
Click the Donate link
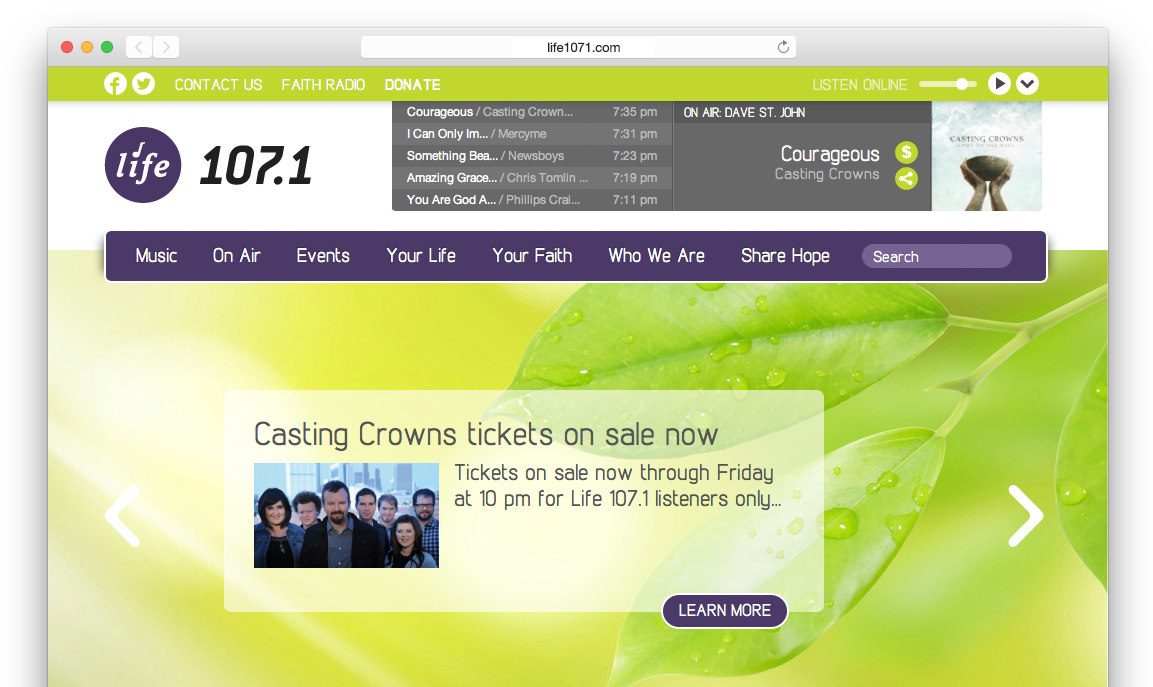coord(413,85)
